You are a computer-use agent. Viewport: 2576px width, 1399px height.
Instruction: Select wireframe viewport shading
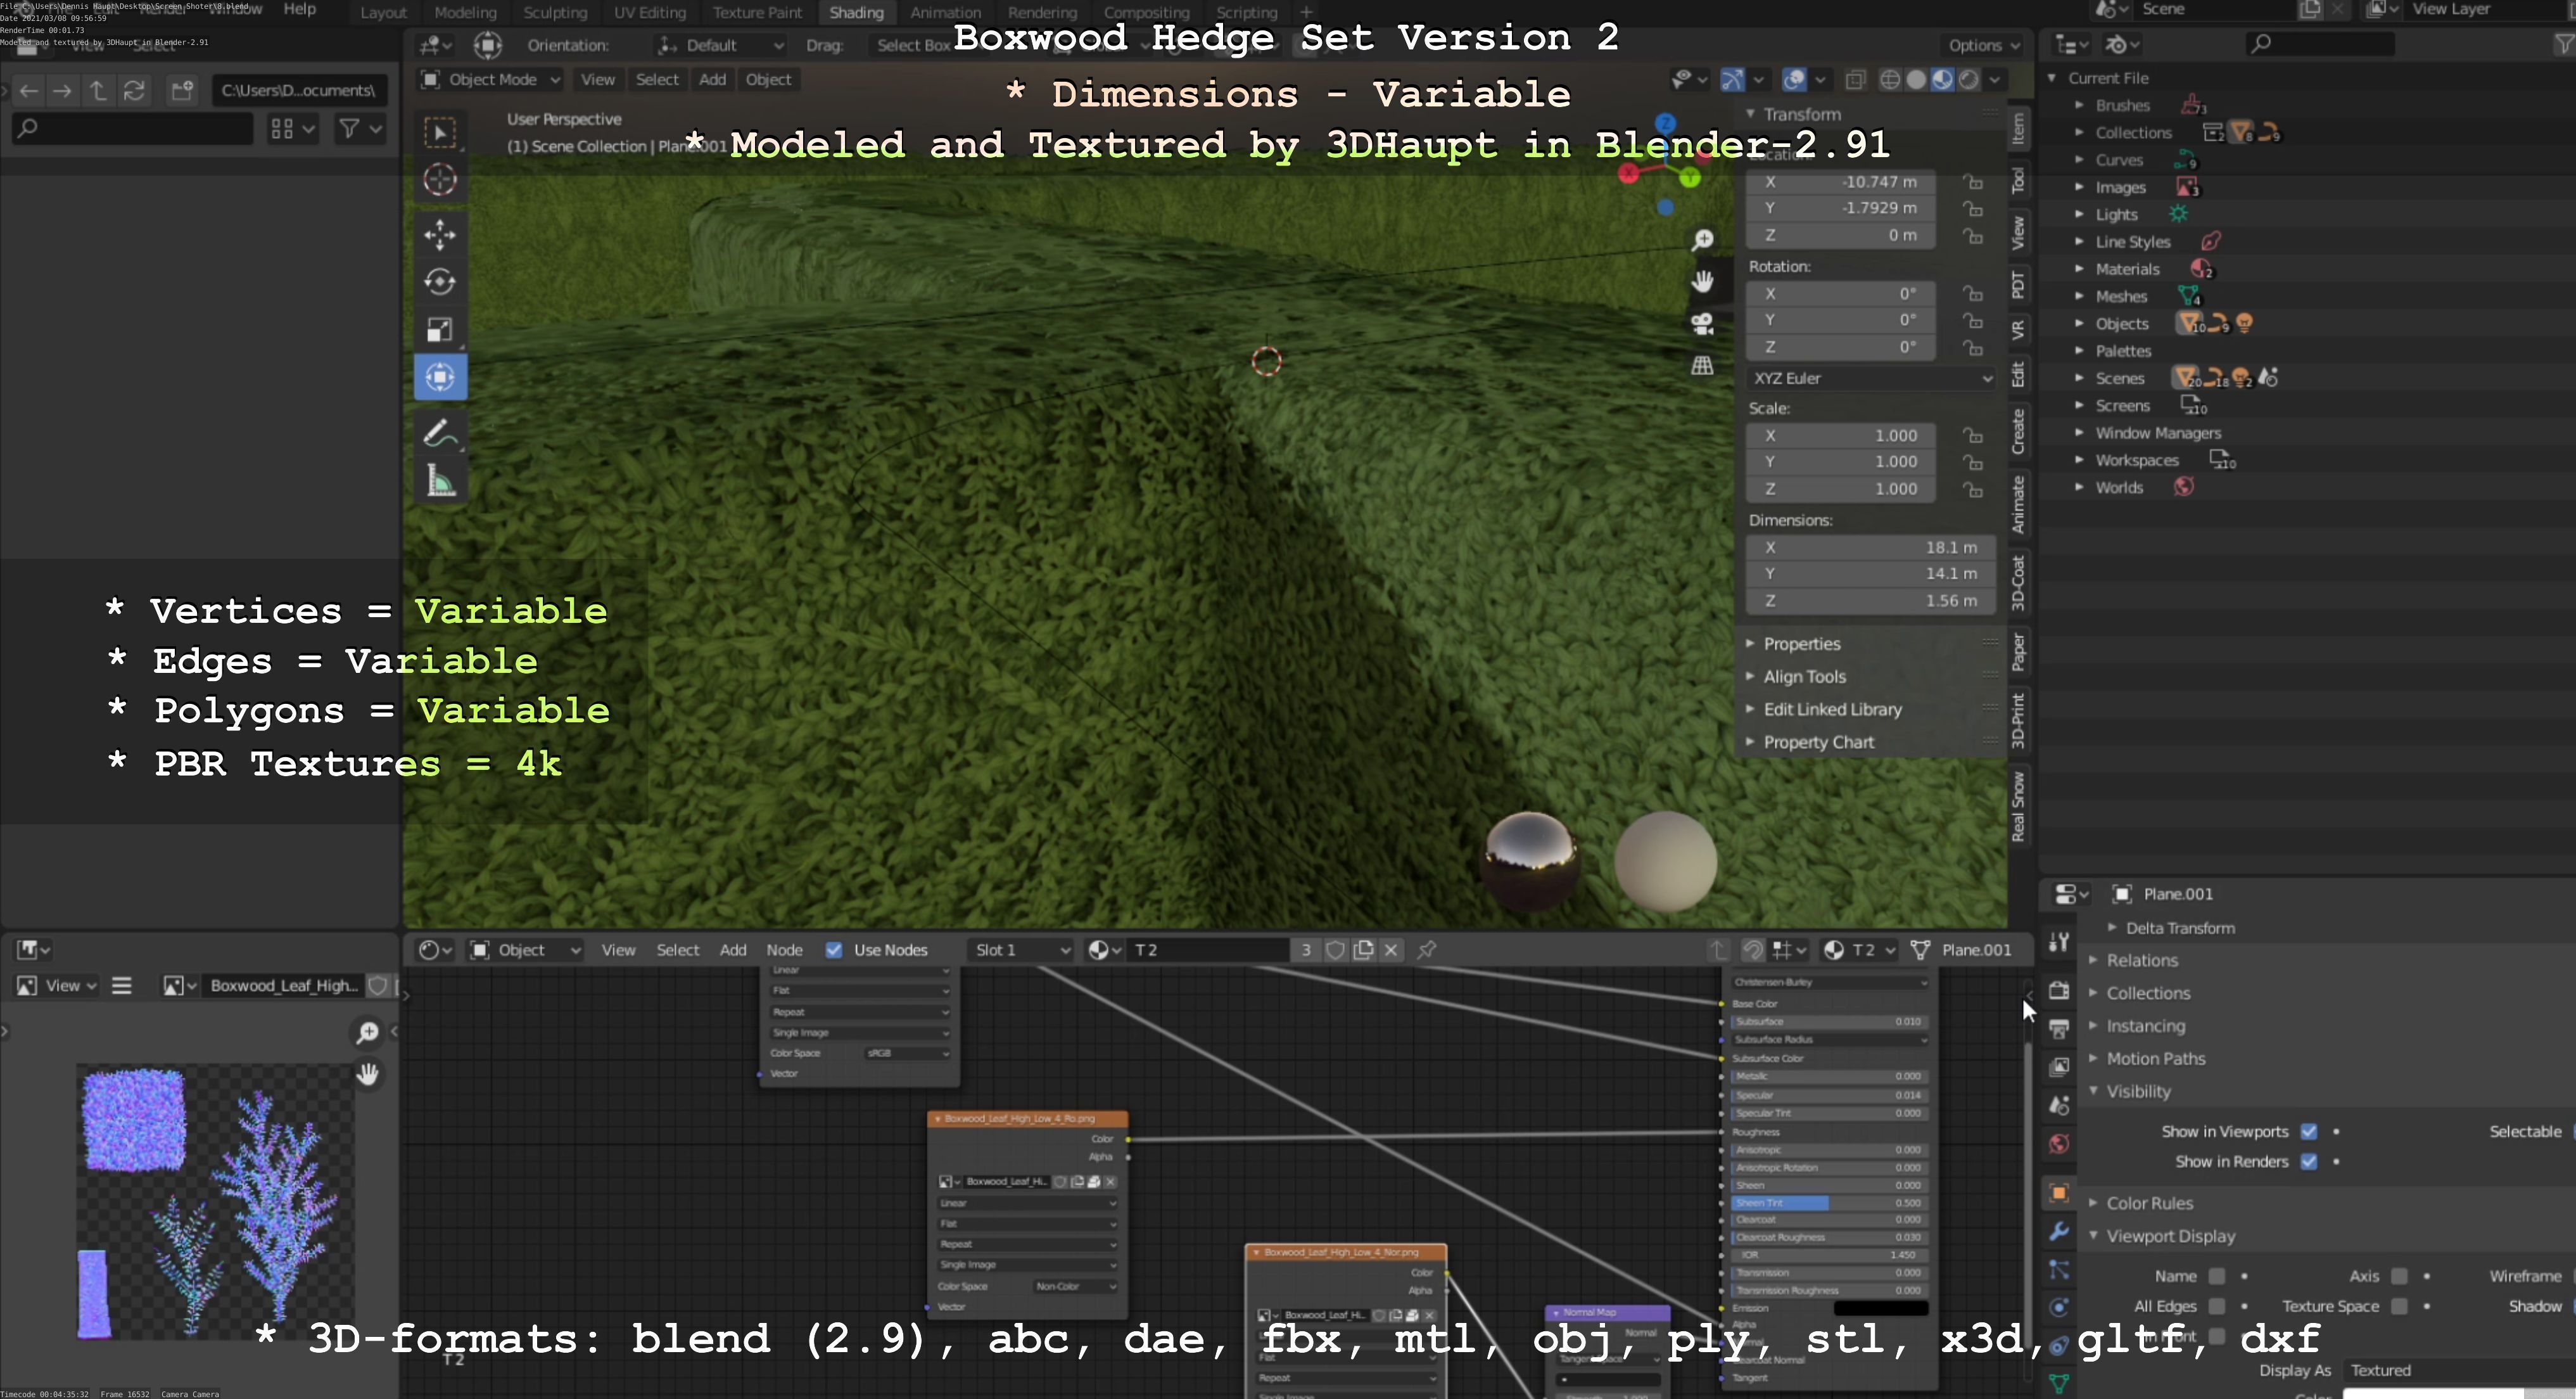(1889, 80)
